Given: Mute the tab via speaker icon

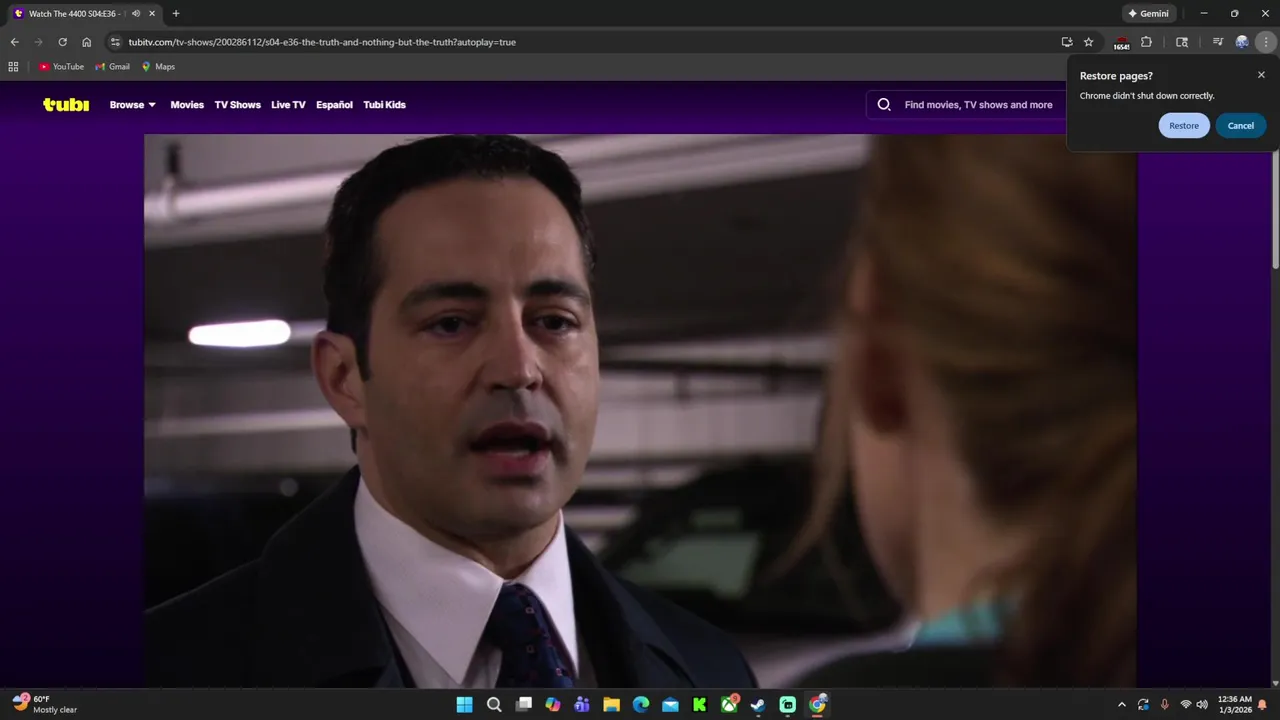Looking at the screenshot, I should point(136,14).
